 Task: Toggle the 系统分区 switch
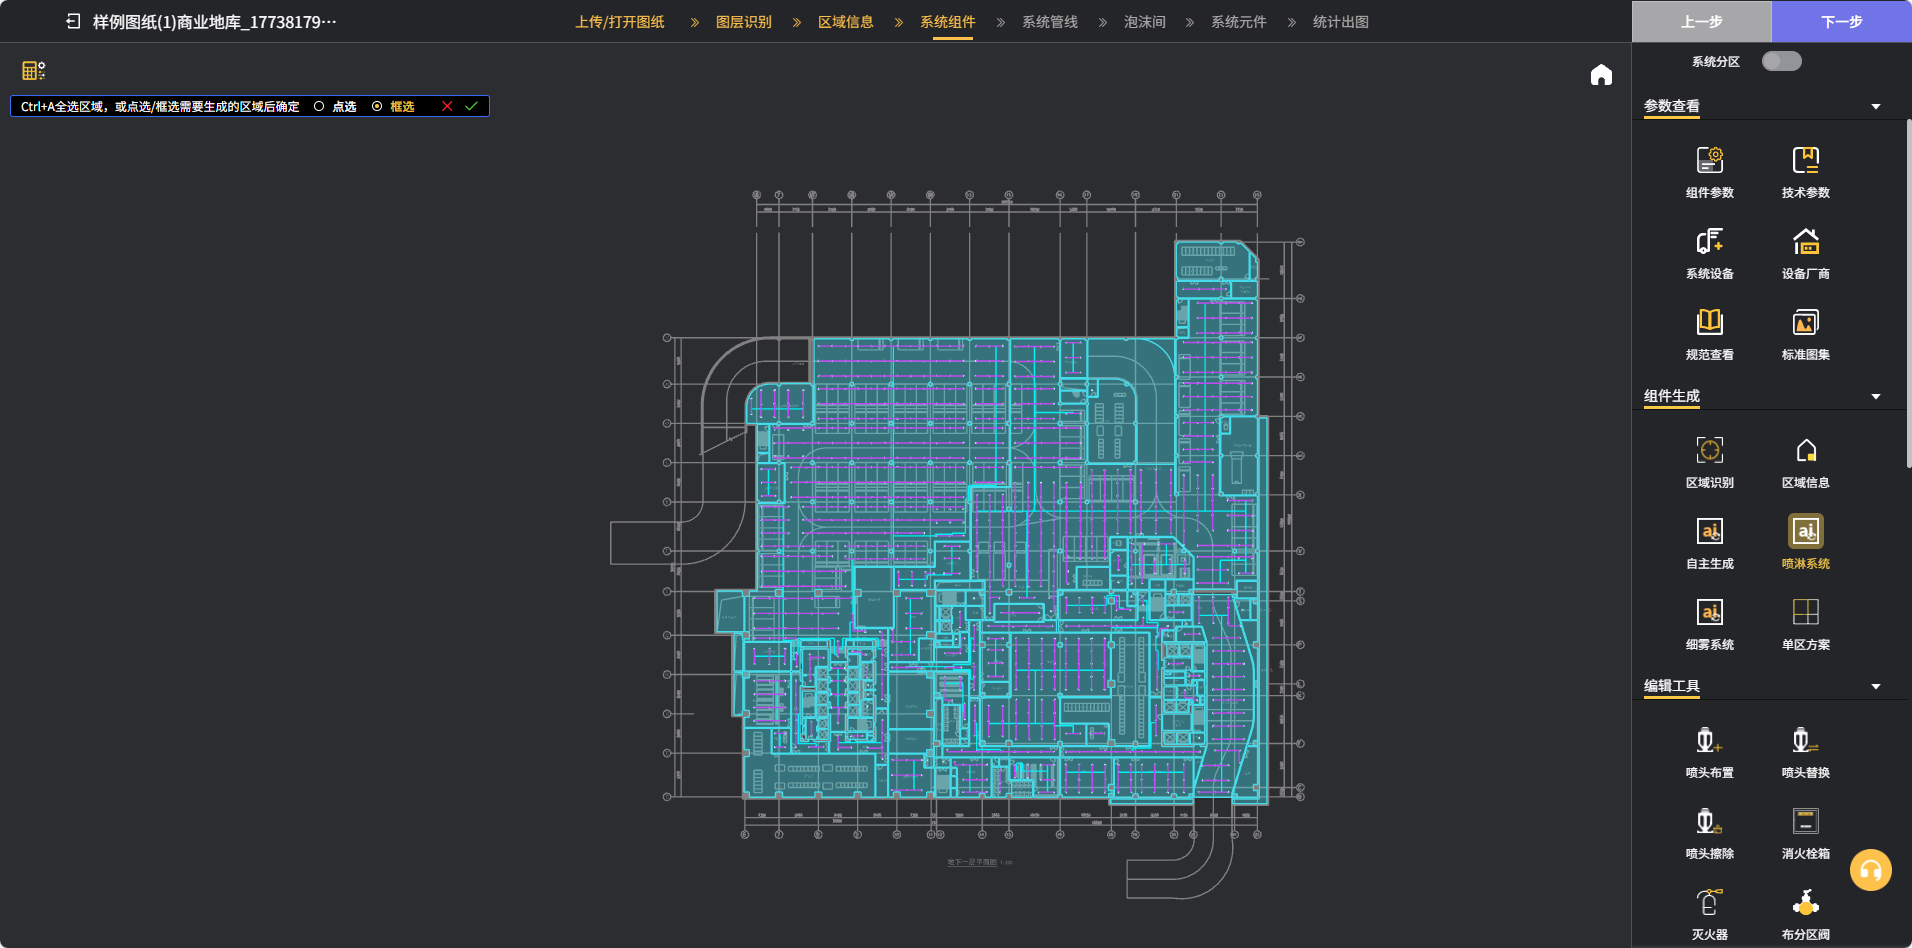(x=1781, y=61)
